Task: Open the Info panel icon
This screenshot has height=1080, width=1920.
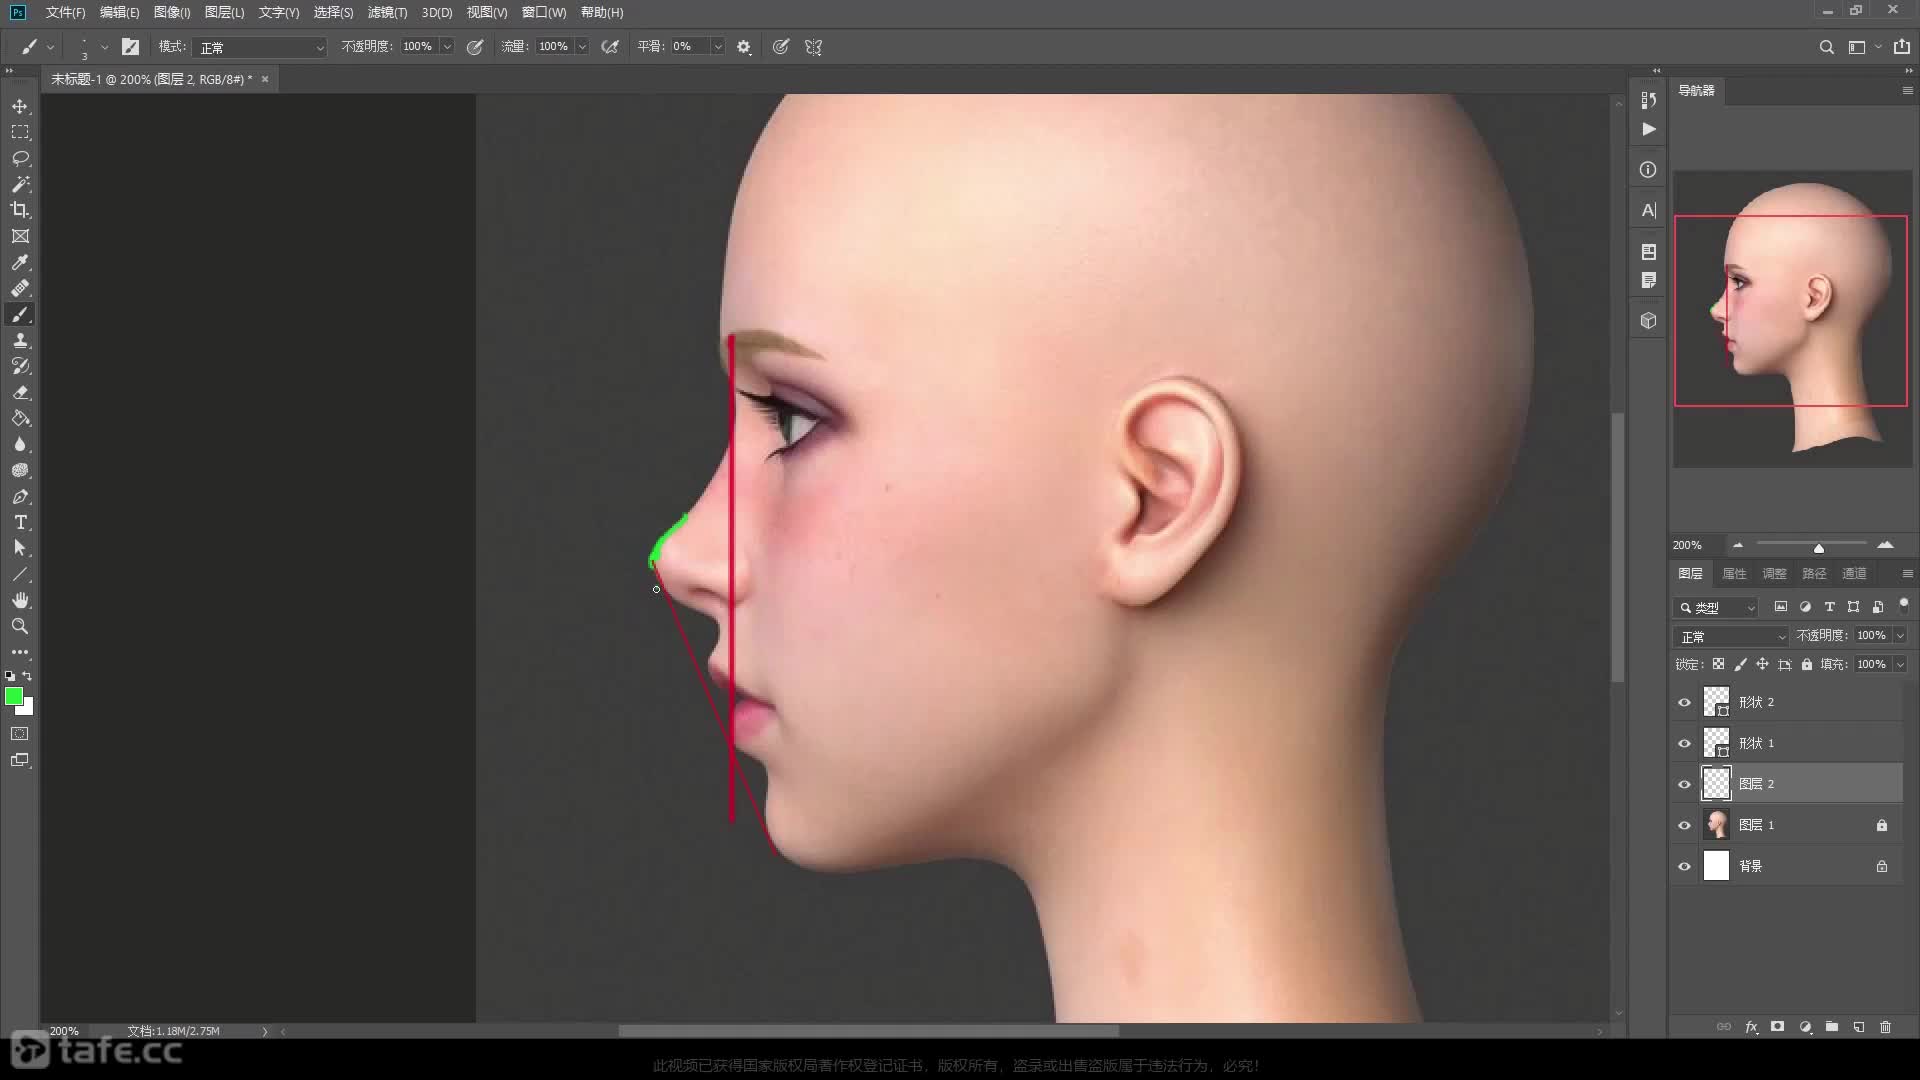Action: (1648, 170)
